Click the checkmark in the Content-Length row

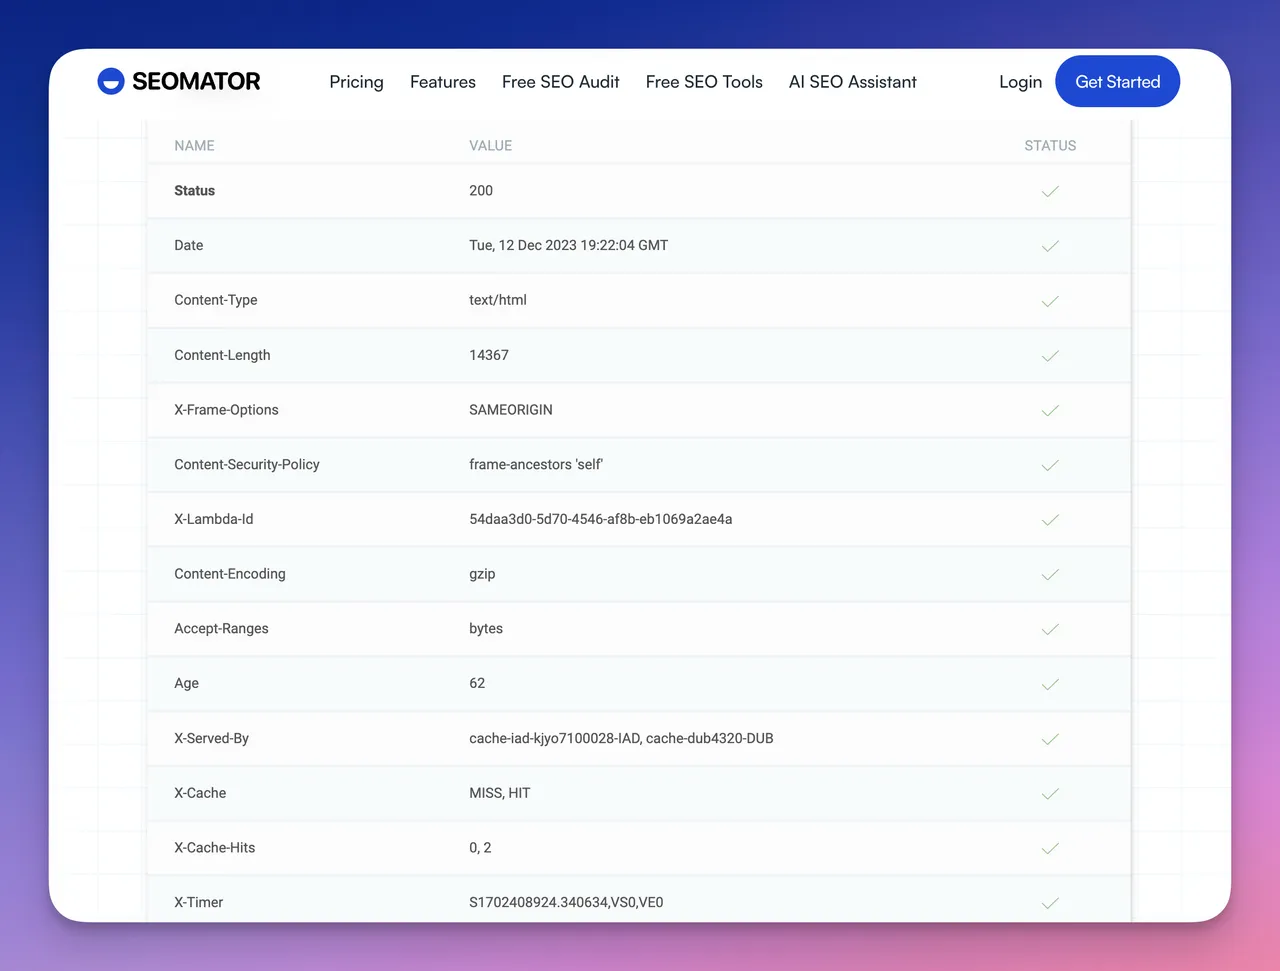click(1050, 356)
